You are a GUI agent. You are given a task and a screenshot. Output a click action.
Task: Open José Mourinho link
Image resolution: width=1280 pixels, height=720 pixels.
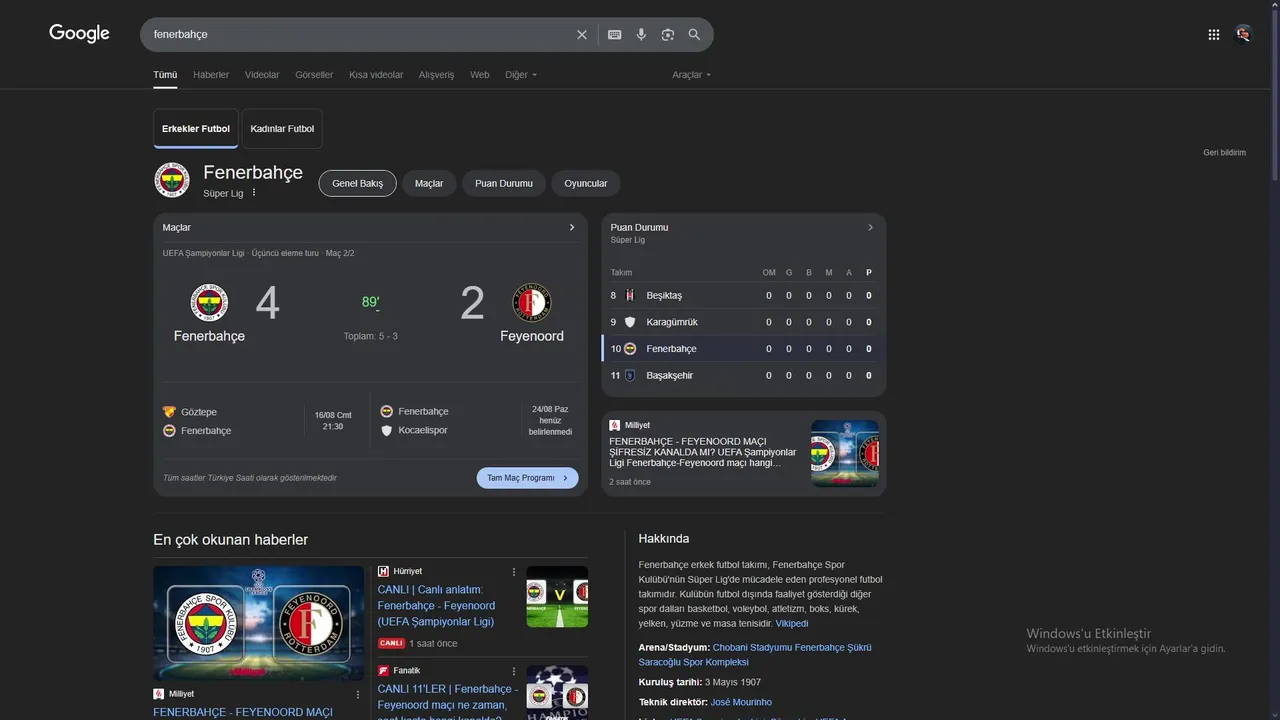pyautogui.click(x=741, y=702)
